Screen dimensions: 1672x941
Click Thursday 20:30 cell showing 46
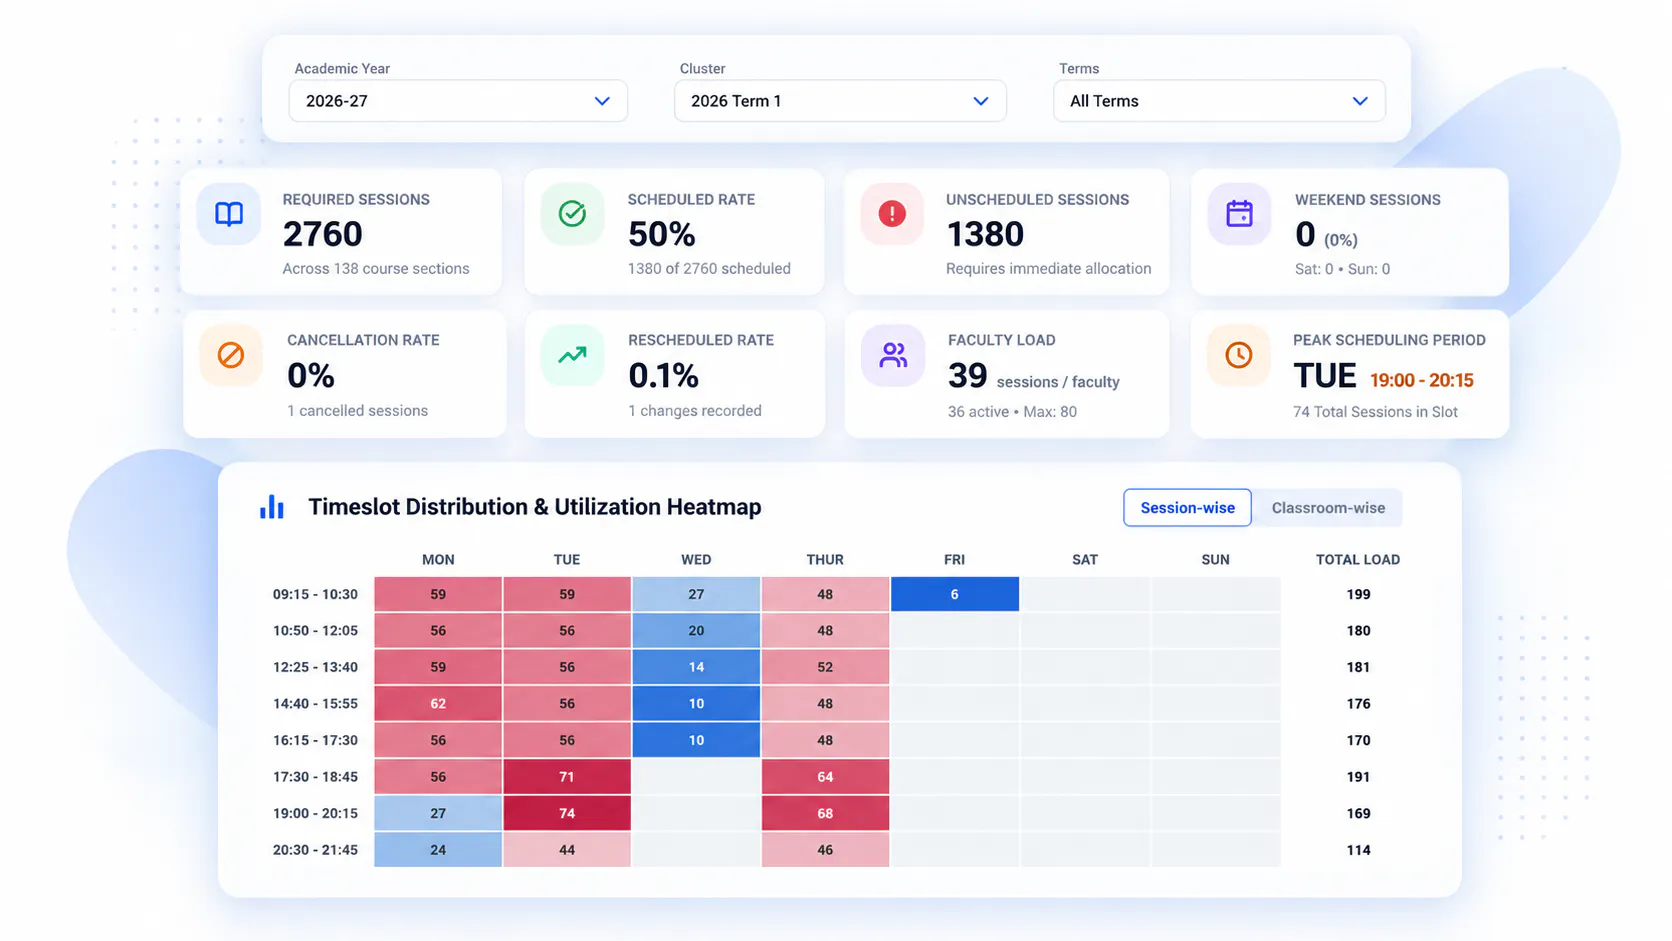click(825, 850)
